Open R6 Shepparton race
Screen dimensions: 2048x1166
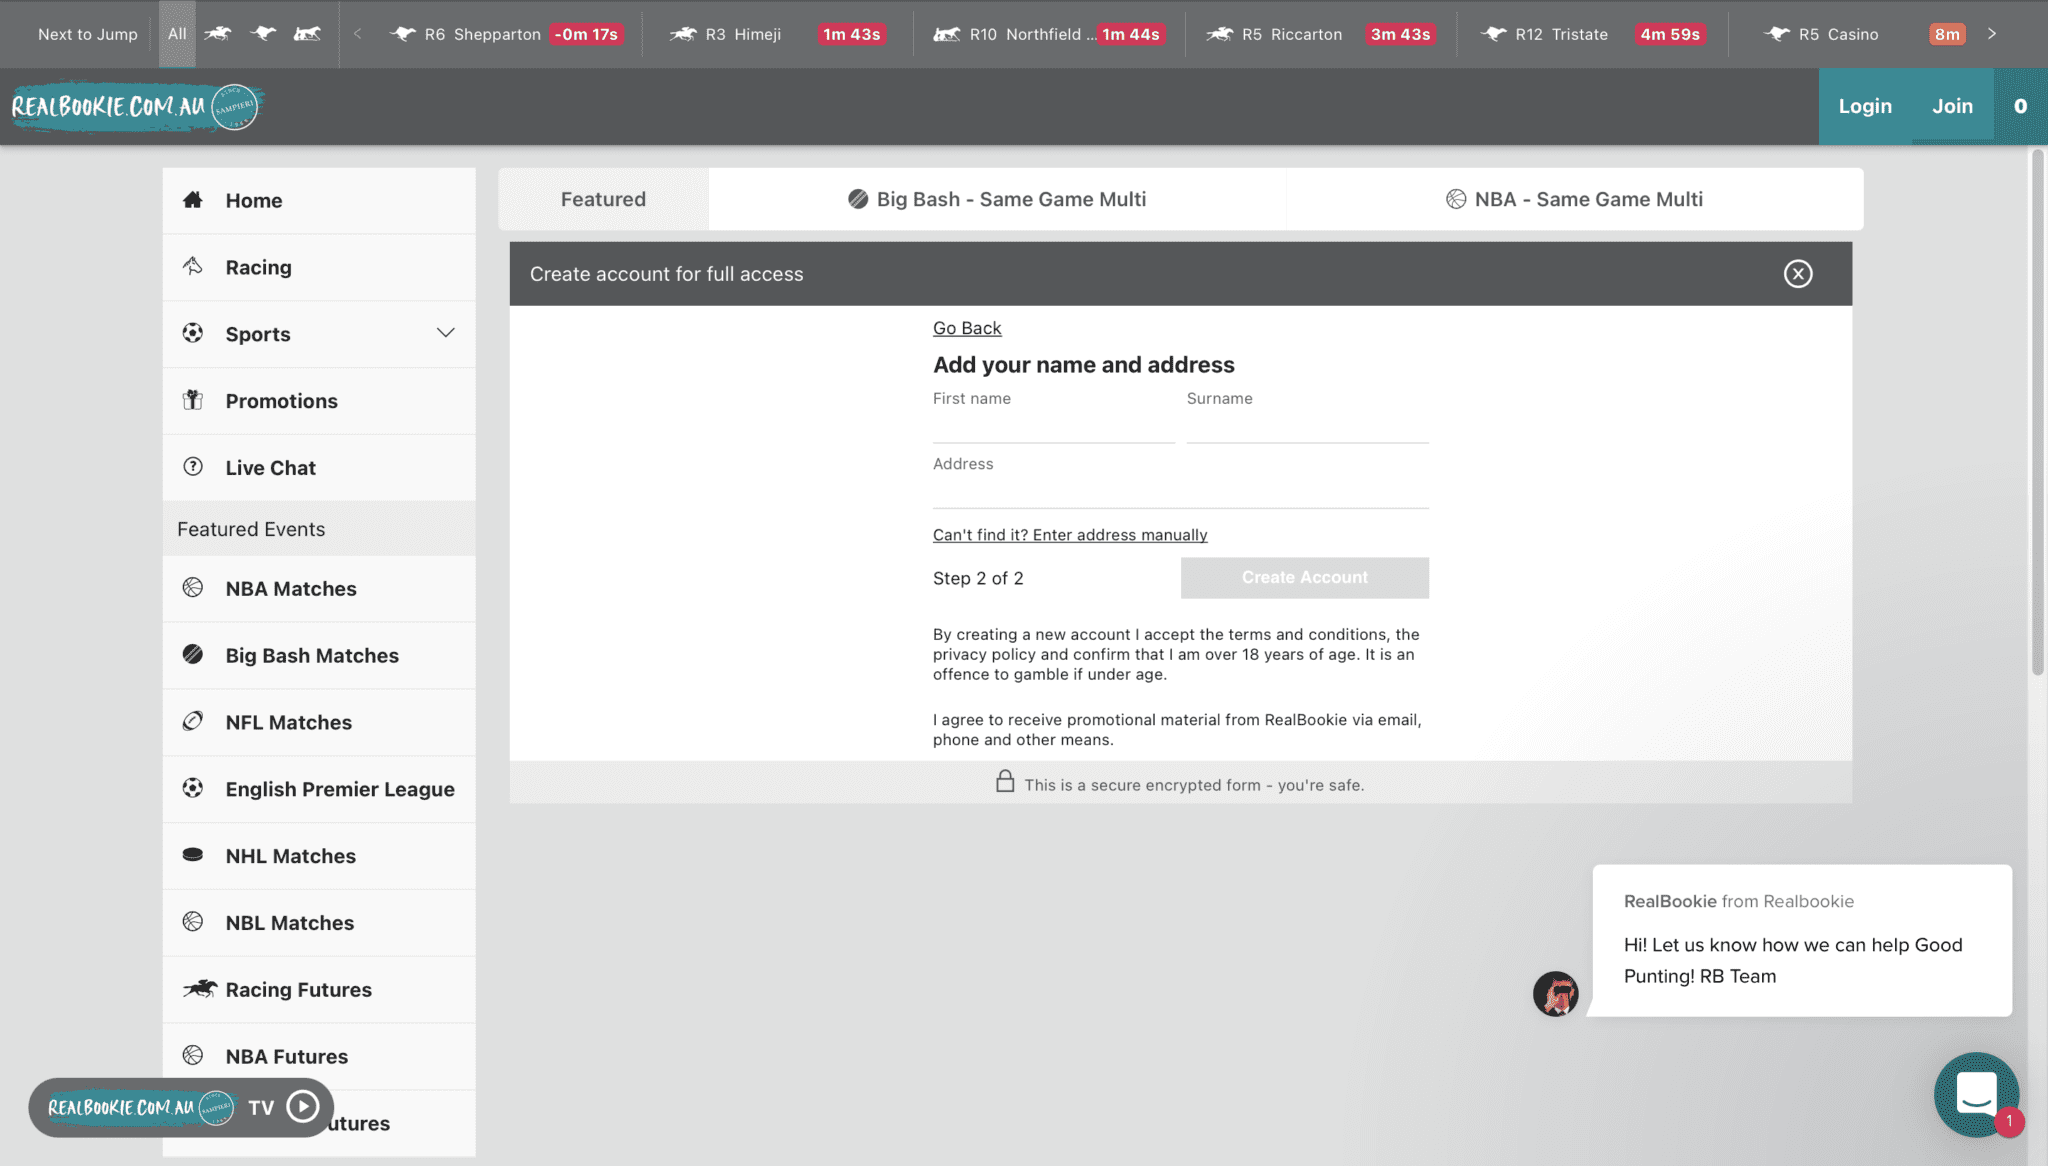pyautogui.click(x=507, y=34)
